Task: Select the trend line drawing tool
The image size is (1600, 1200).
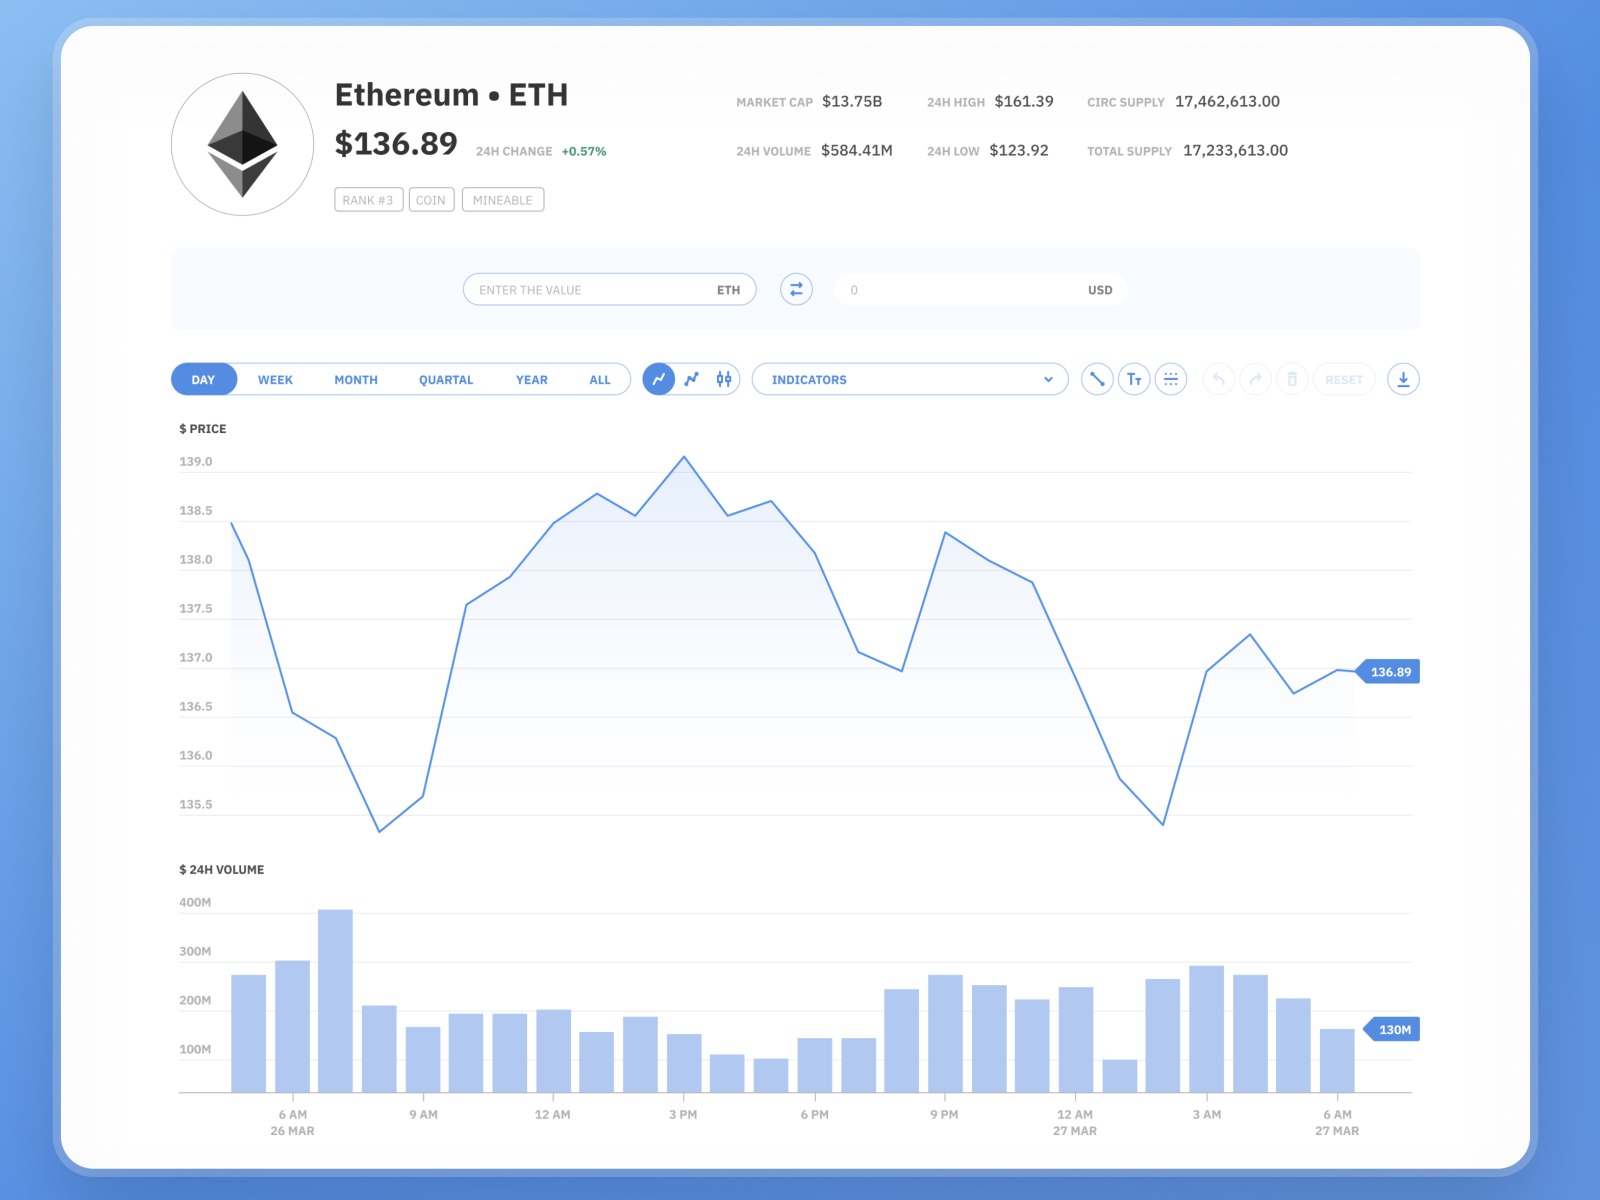Action: click(1097, 379)
